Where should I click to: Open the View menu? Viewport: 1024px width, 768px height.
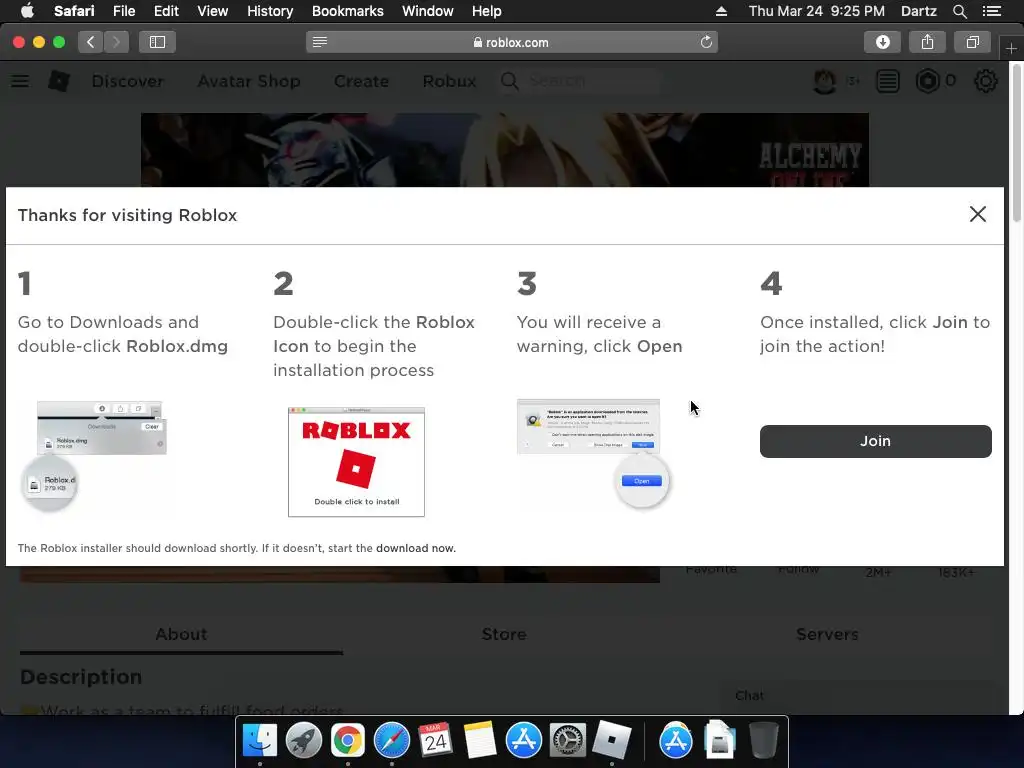pyautogui.click(x=212, y=11)
